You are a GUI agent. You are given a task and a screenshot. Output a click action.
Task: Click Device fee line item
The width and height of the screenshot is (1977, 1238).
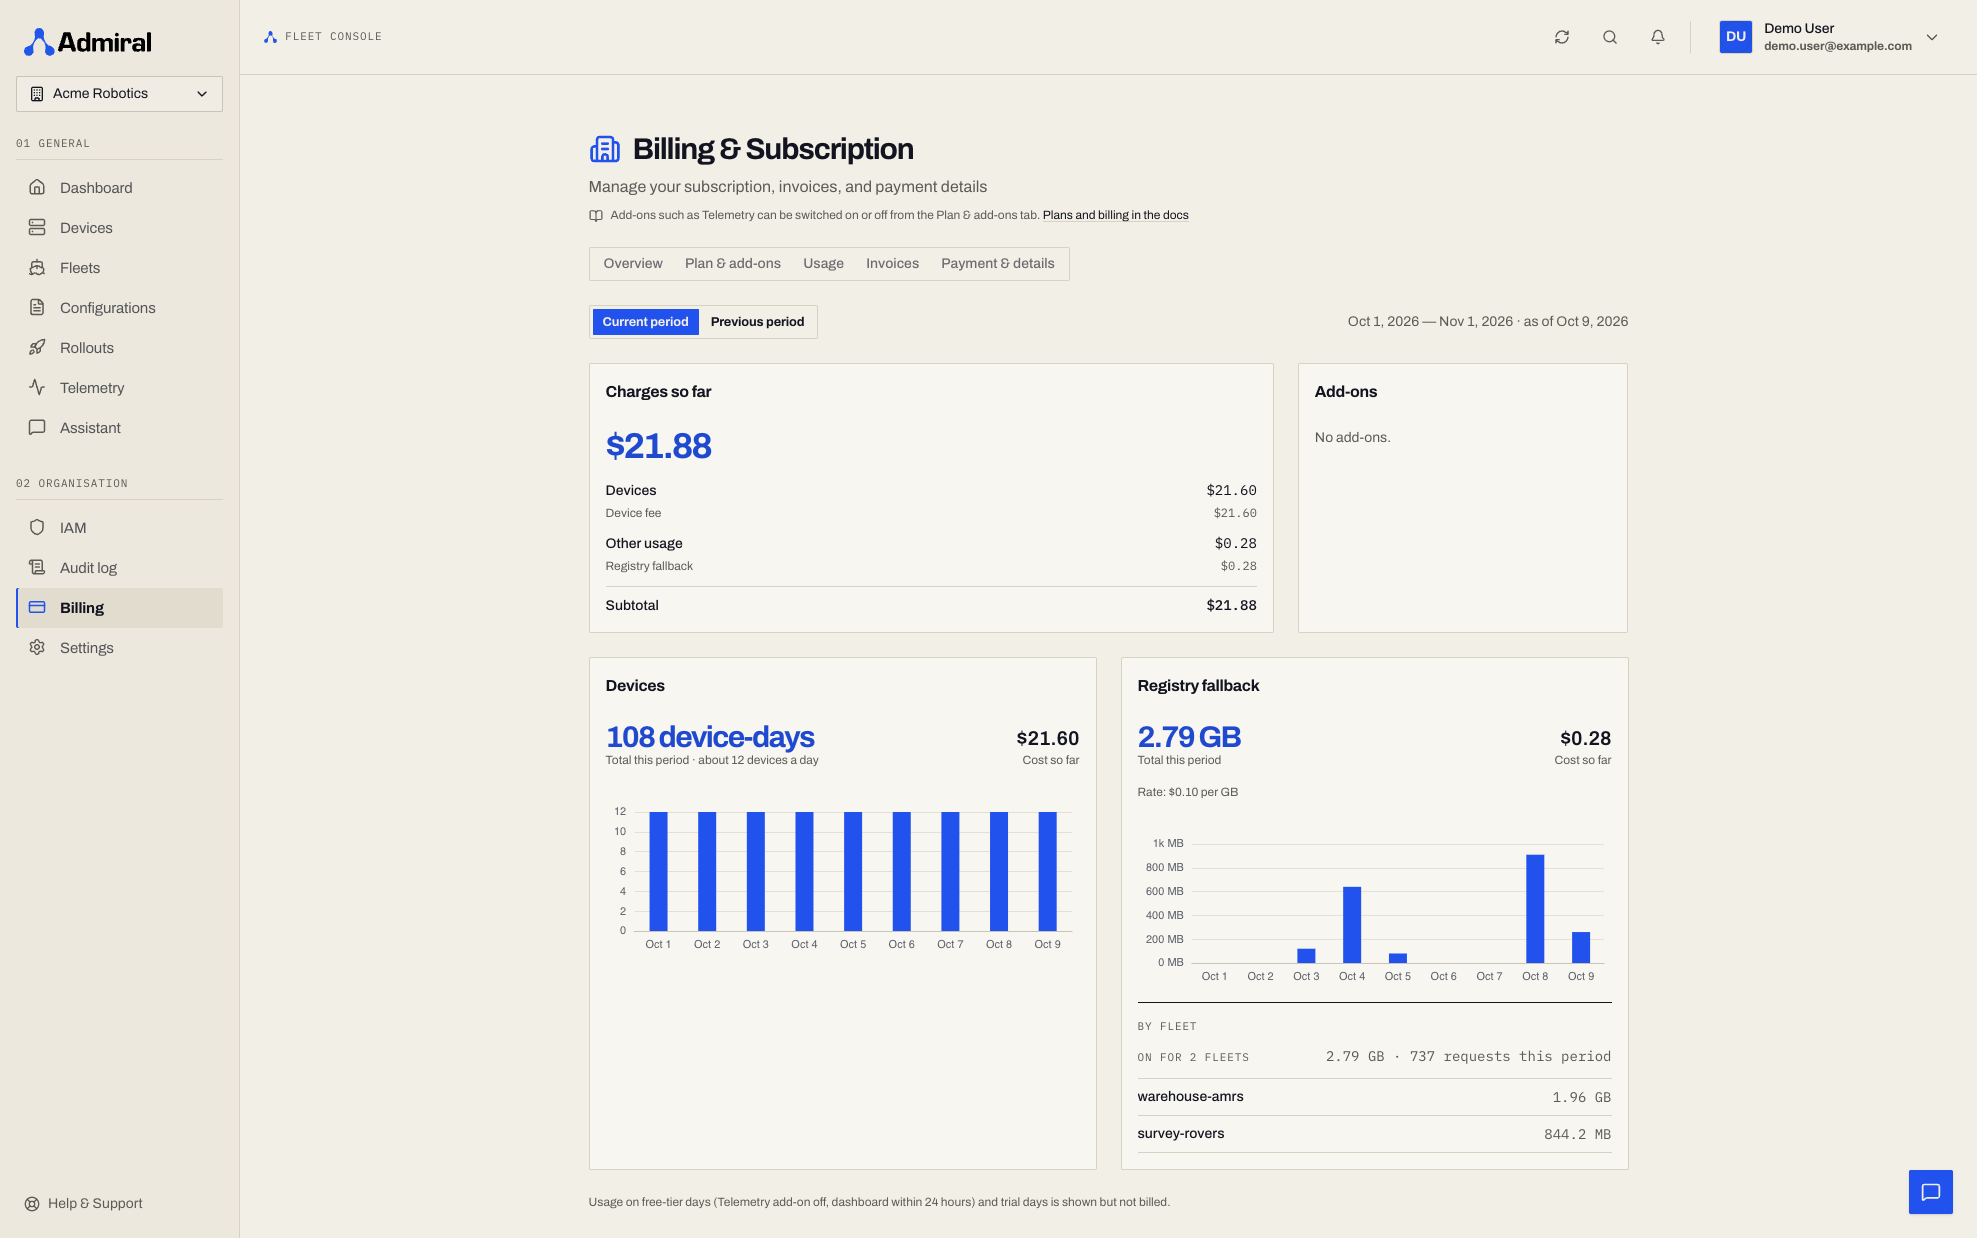931,513
